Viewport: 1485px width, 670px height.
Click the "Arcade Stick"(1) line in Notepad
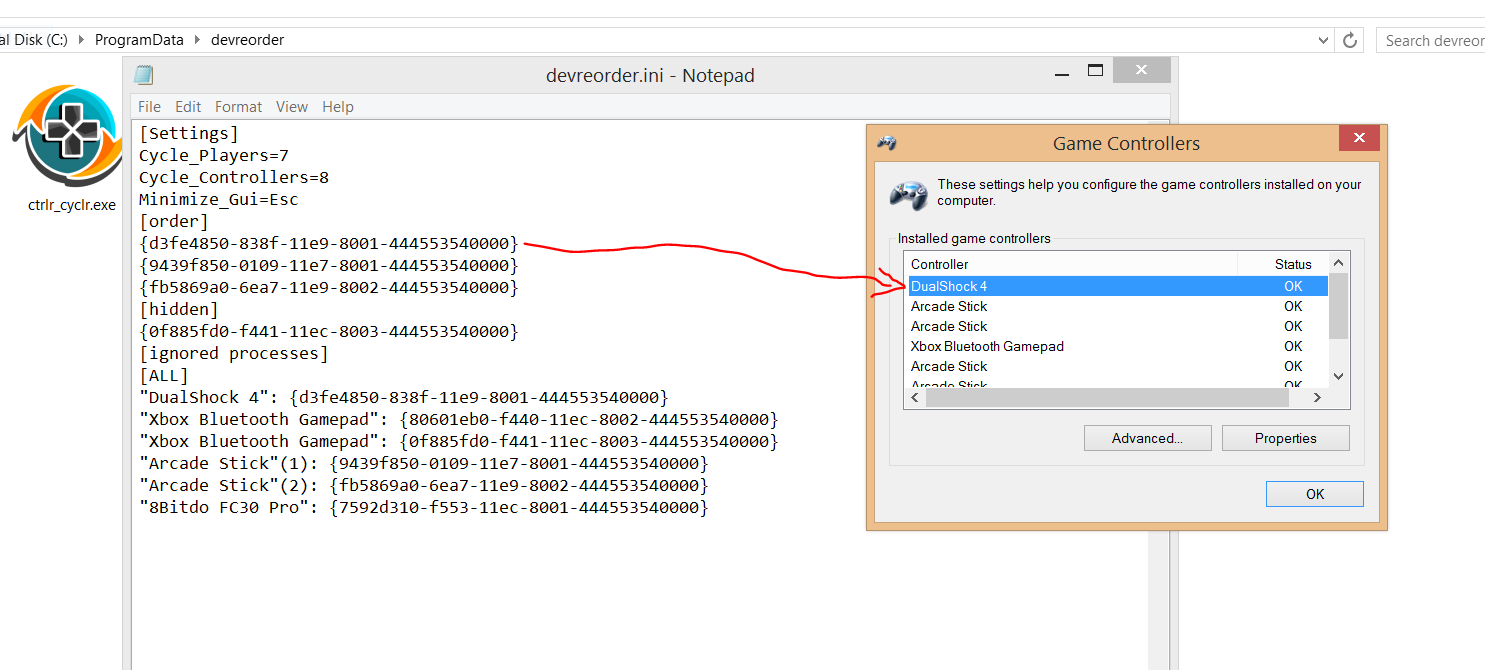click(424, 463)
